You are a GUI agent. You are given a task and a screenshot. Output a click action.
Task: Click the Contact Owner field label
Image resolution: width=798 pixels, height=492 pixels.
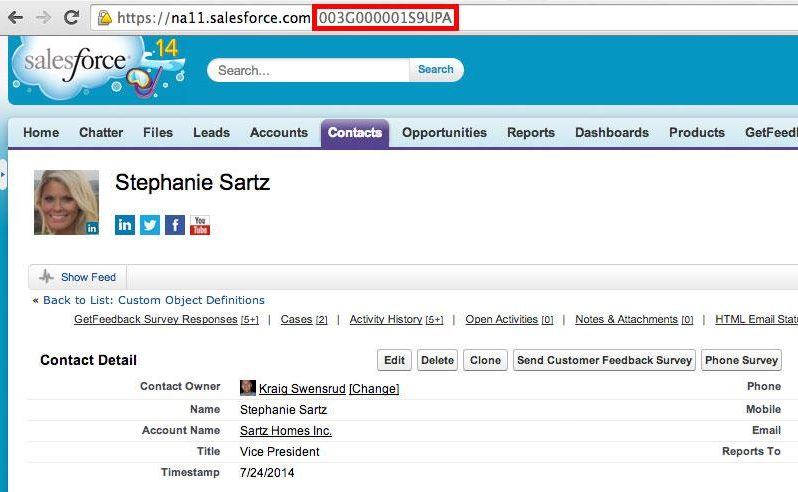[180, 386]
